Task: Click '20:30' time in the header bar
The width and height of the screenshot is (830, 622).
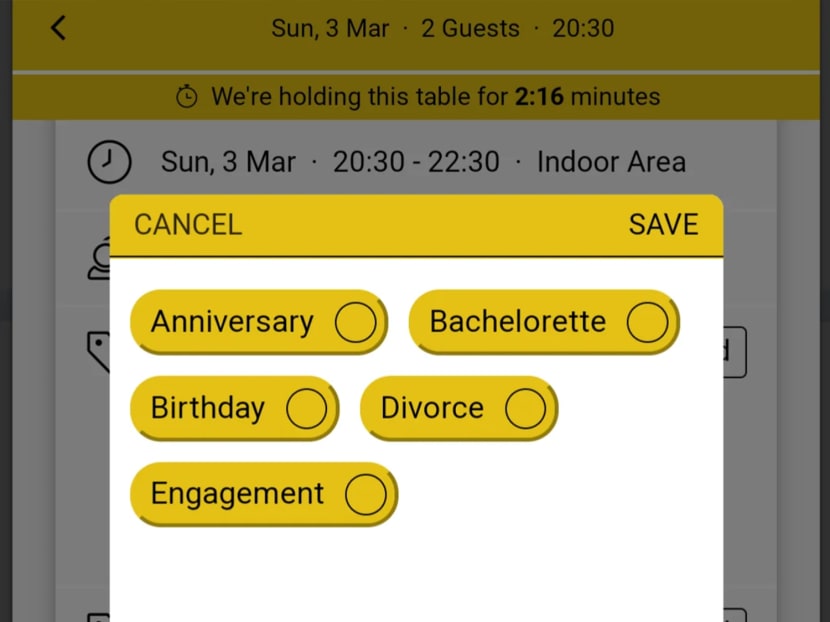Action: pyautogui.click(x=583, y=28)
